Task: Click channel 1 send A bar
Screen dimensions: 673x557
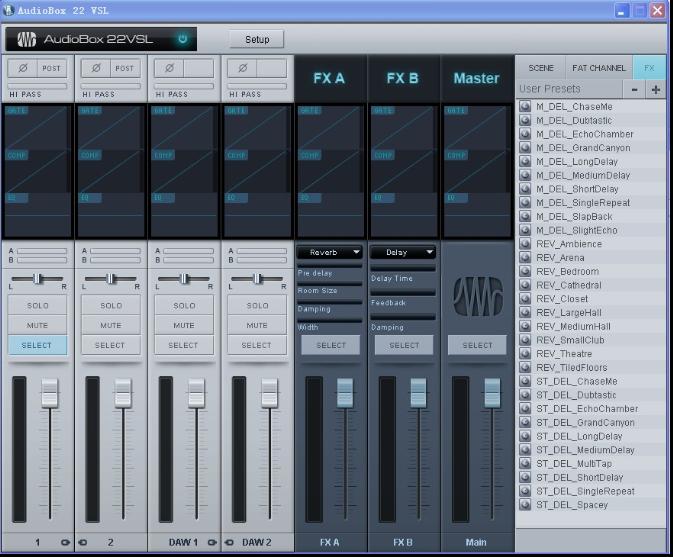Action: pos(42,251)
